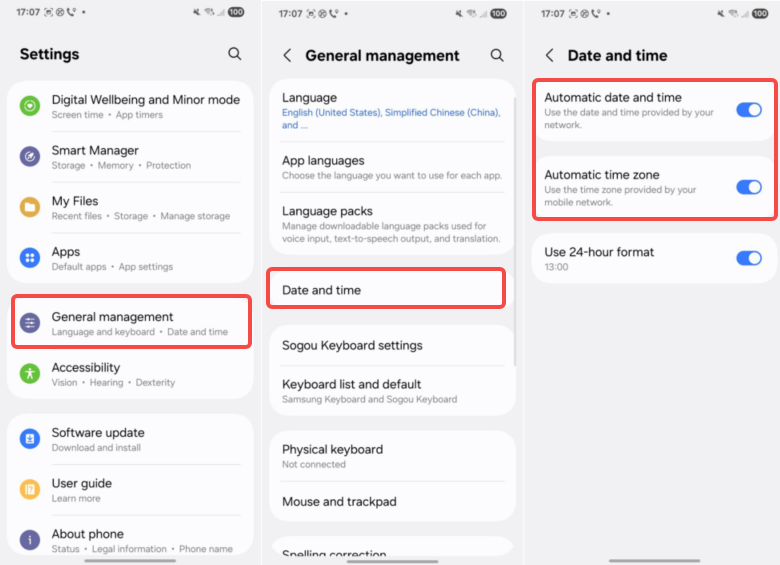The width and height of the screenshot is (780, 565).
Task: Open the Language setting
Action: pyautogui.click(x=392, y=111)
